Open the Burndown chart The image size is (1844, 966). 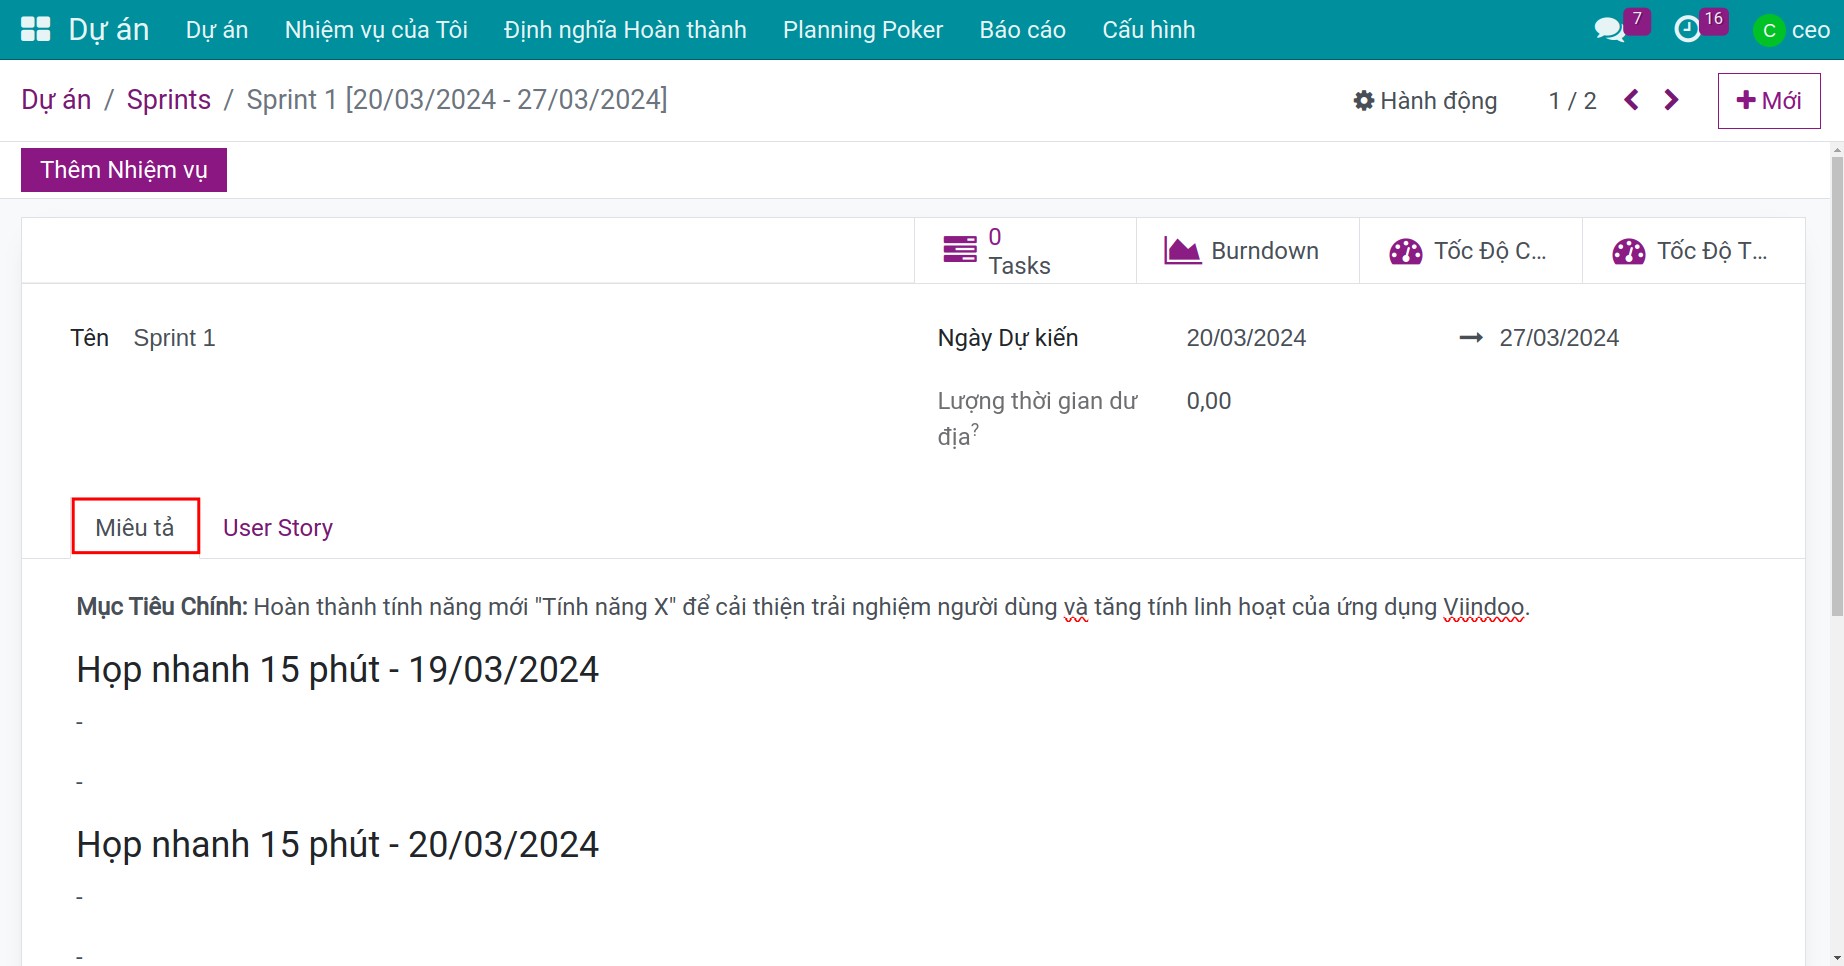pos(1248,251)
